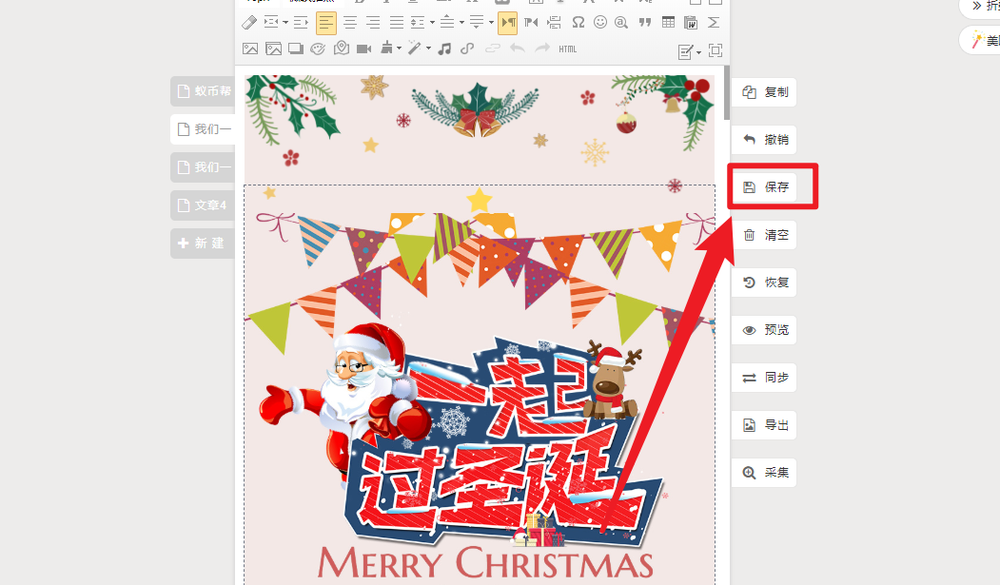The image size is (1000, 585).
Task: Click the 采集 collect button
Action: tap(764, 473)
